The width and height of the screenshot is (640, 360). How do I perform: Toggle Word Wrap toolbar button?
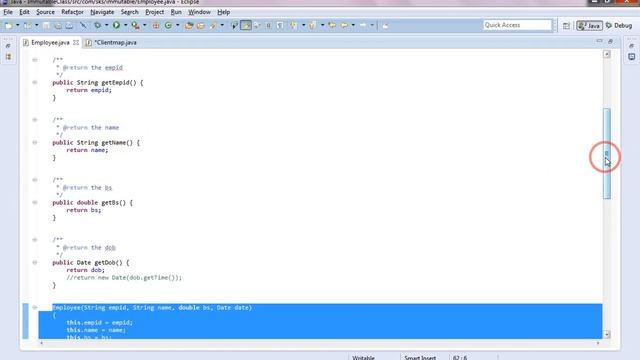click(x=257, y=25)
